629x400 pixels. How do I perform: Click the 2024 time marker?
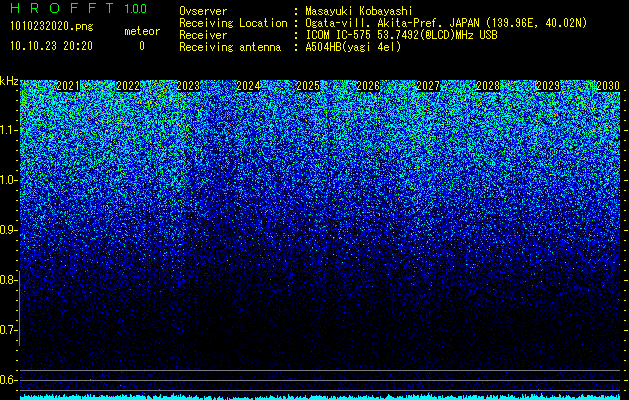click(248, 86)
